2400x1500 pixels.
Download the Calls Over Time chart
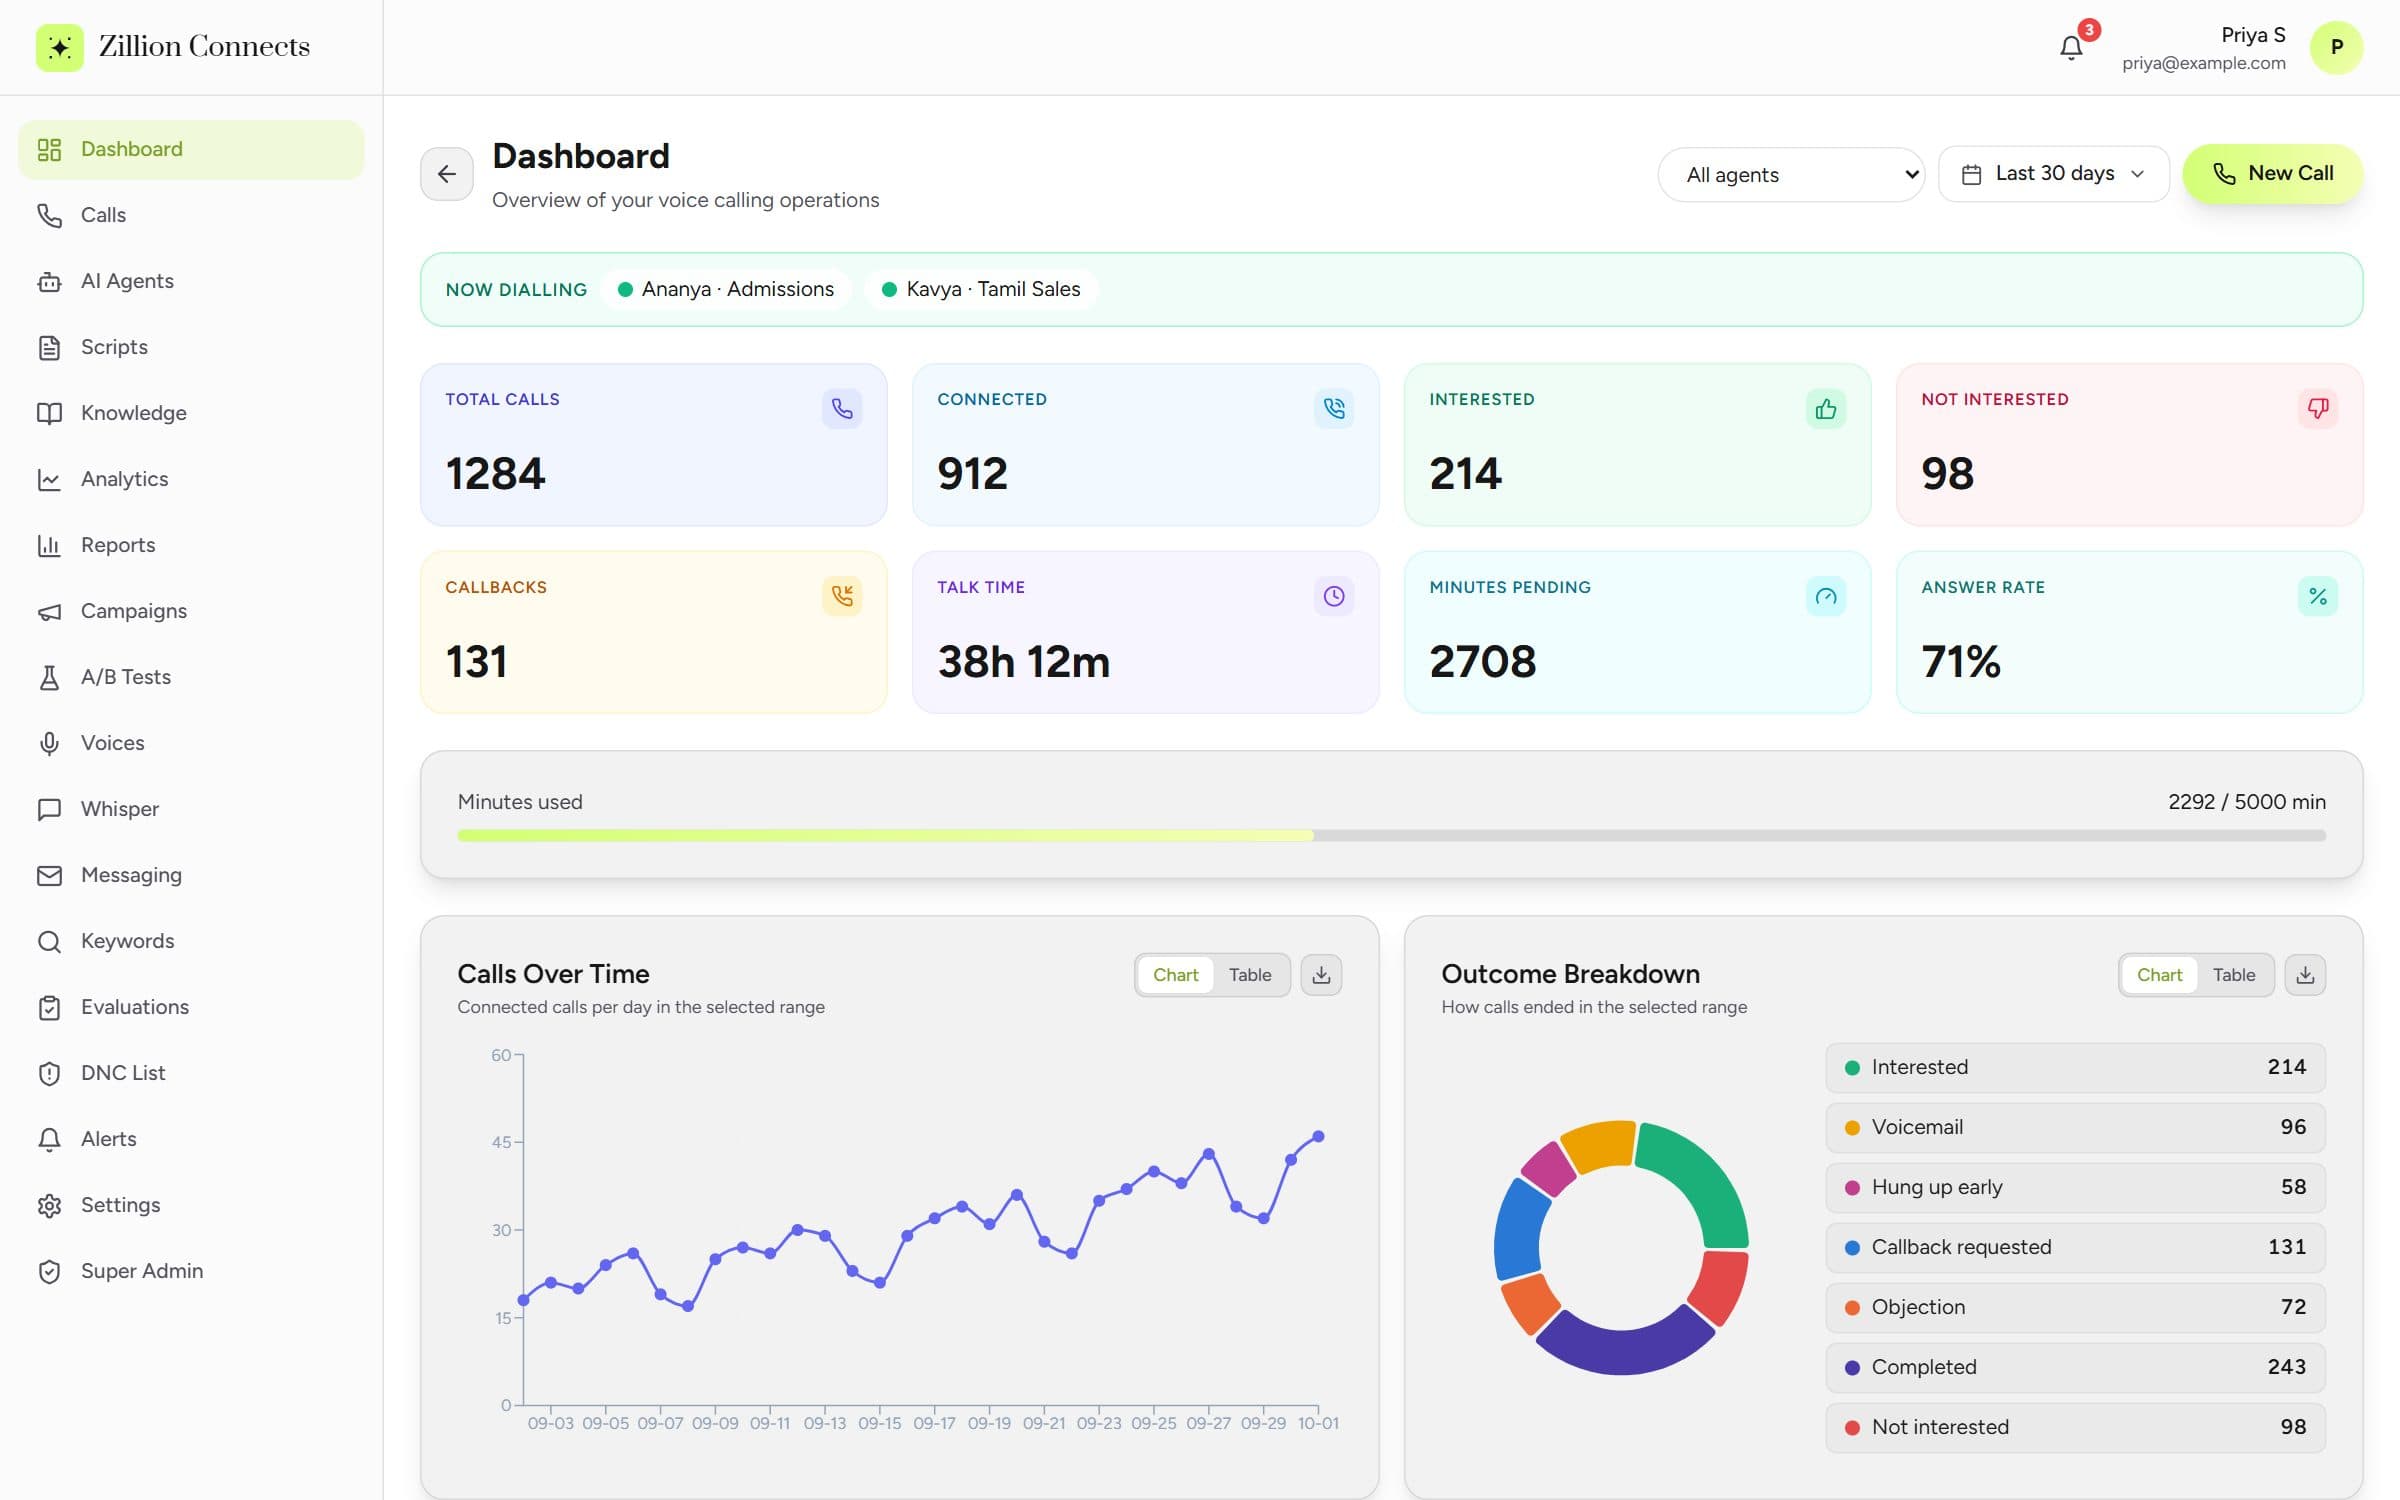[1321, 974]
